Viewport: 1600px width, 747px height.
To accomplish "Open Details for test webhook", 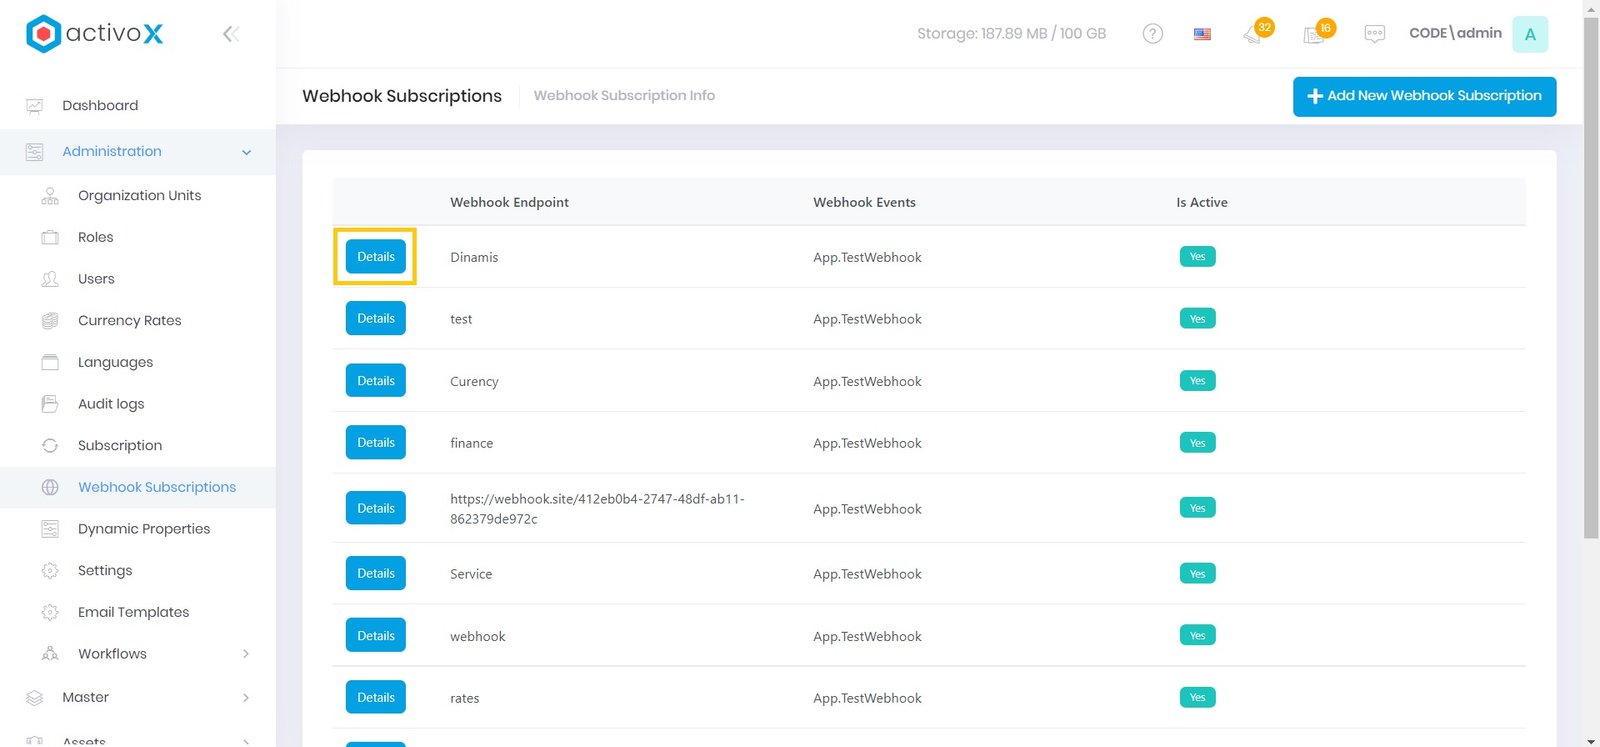I will coord(376,319).
